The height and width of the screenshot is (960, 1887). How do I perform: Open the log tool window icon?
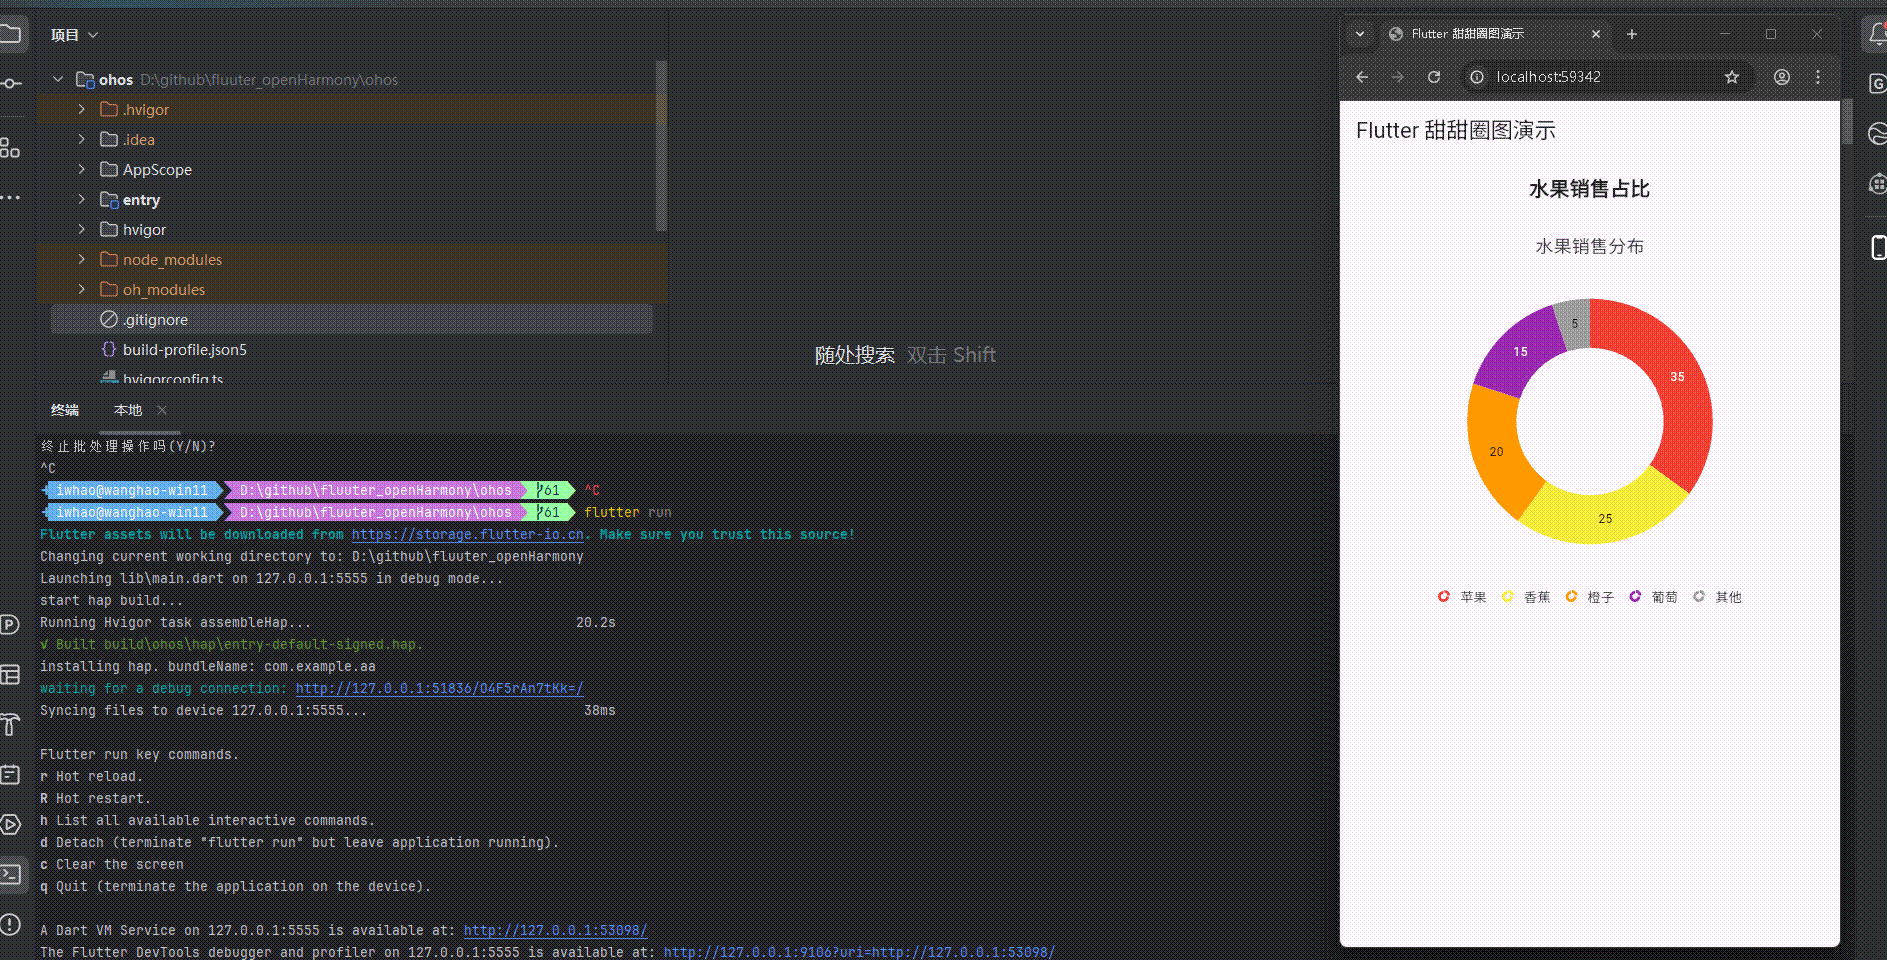click(10, 774)
